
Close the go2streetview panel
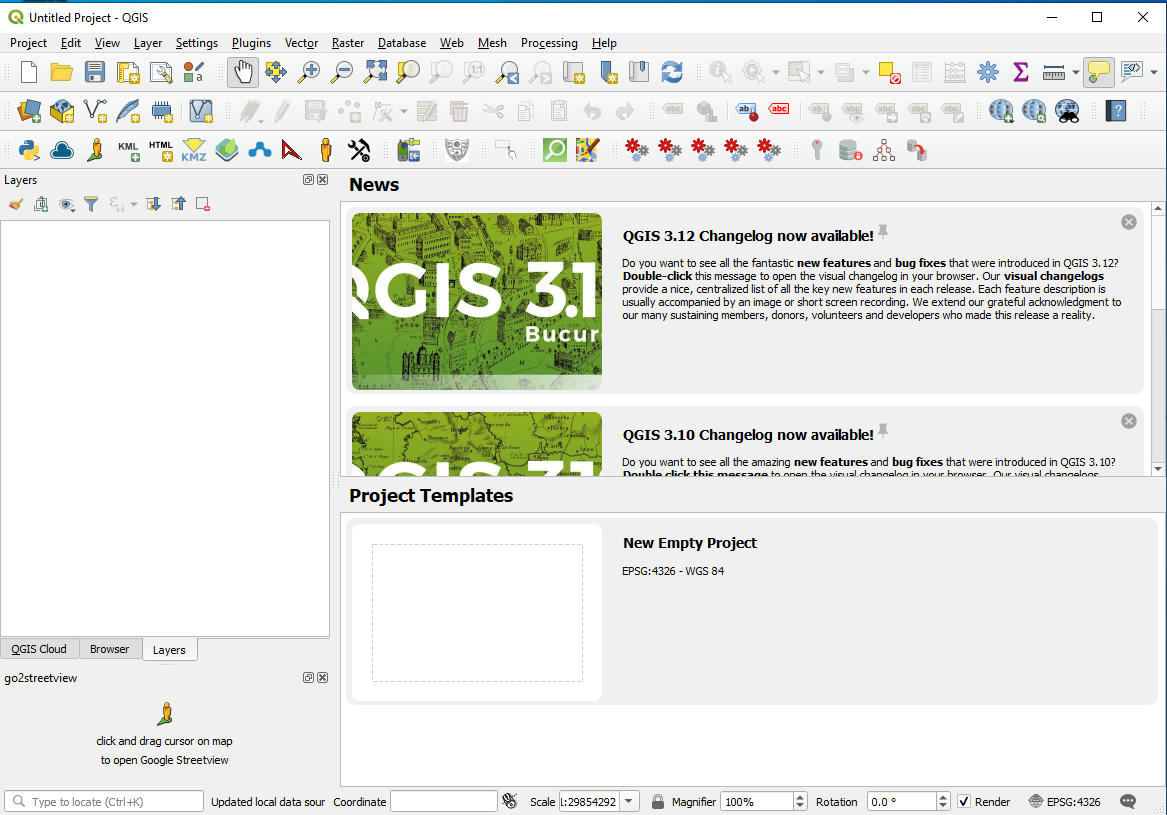(x=322, y=677)
